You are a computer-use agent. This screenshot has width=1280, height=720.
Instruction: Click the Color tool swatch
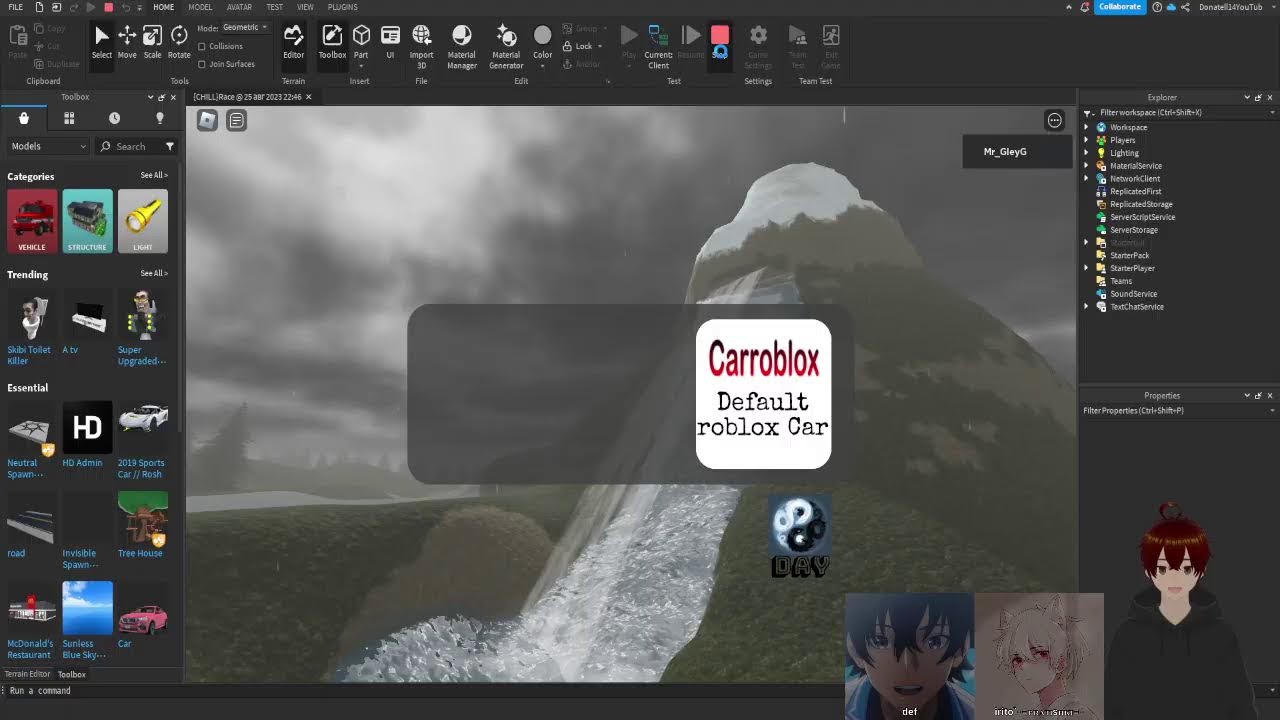(542, 38)
